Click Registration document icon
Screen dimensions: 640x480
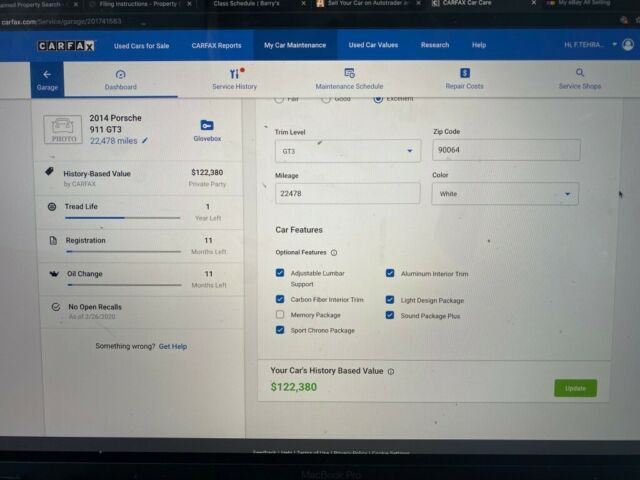click(53, 240)
